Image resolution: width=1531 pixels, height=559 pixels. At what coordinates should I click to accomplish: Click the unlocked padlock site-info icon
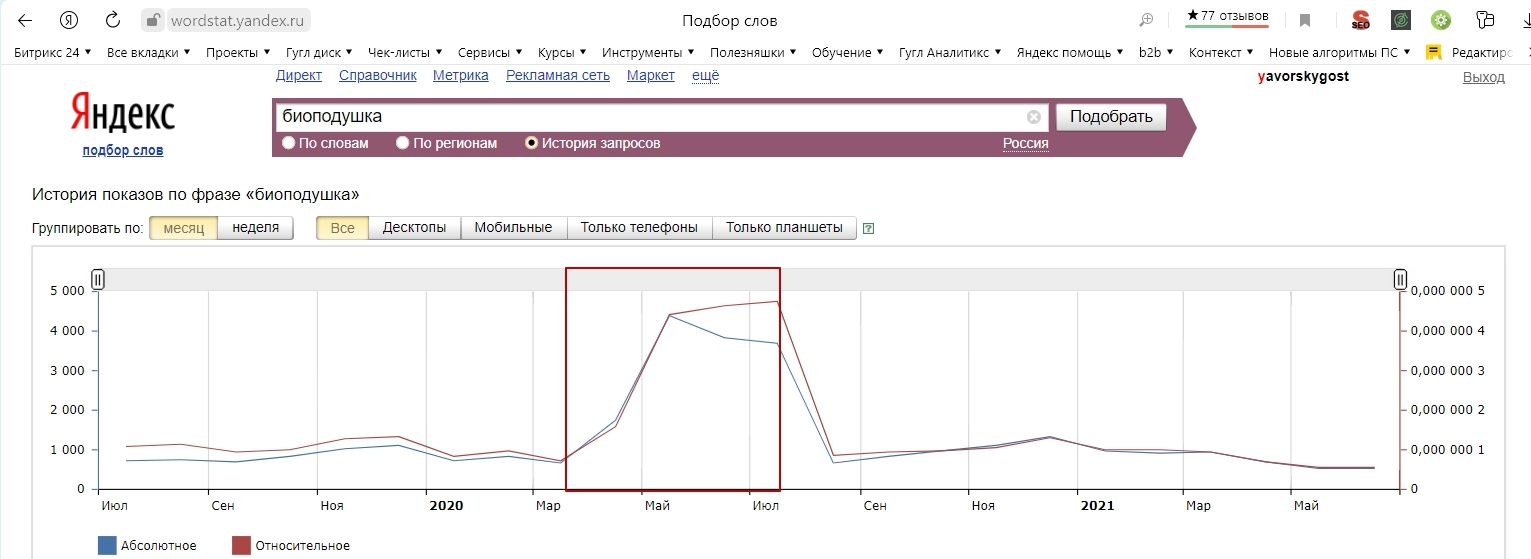152,20
